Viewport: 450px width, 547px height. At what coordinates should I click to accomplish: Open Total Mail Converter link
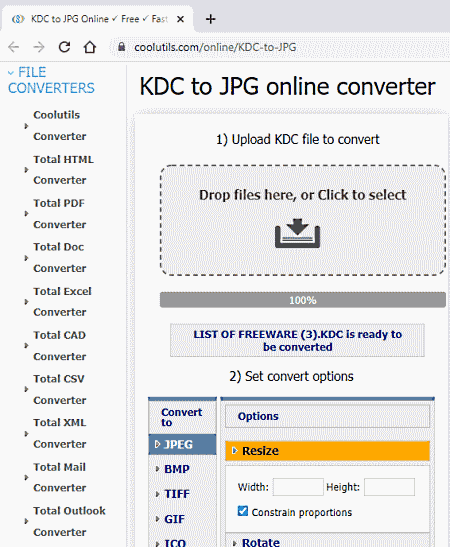click(60, 477)
